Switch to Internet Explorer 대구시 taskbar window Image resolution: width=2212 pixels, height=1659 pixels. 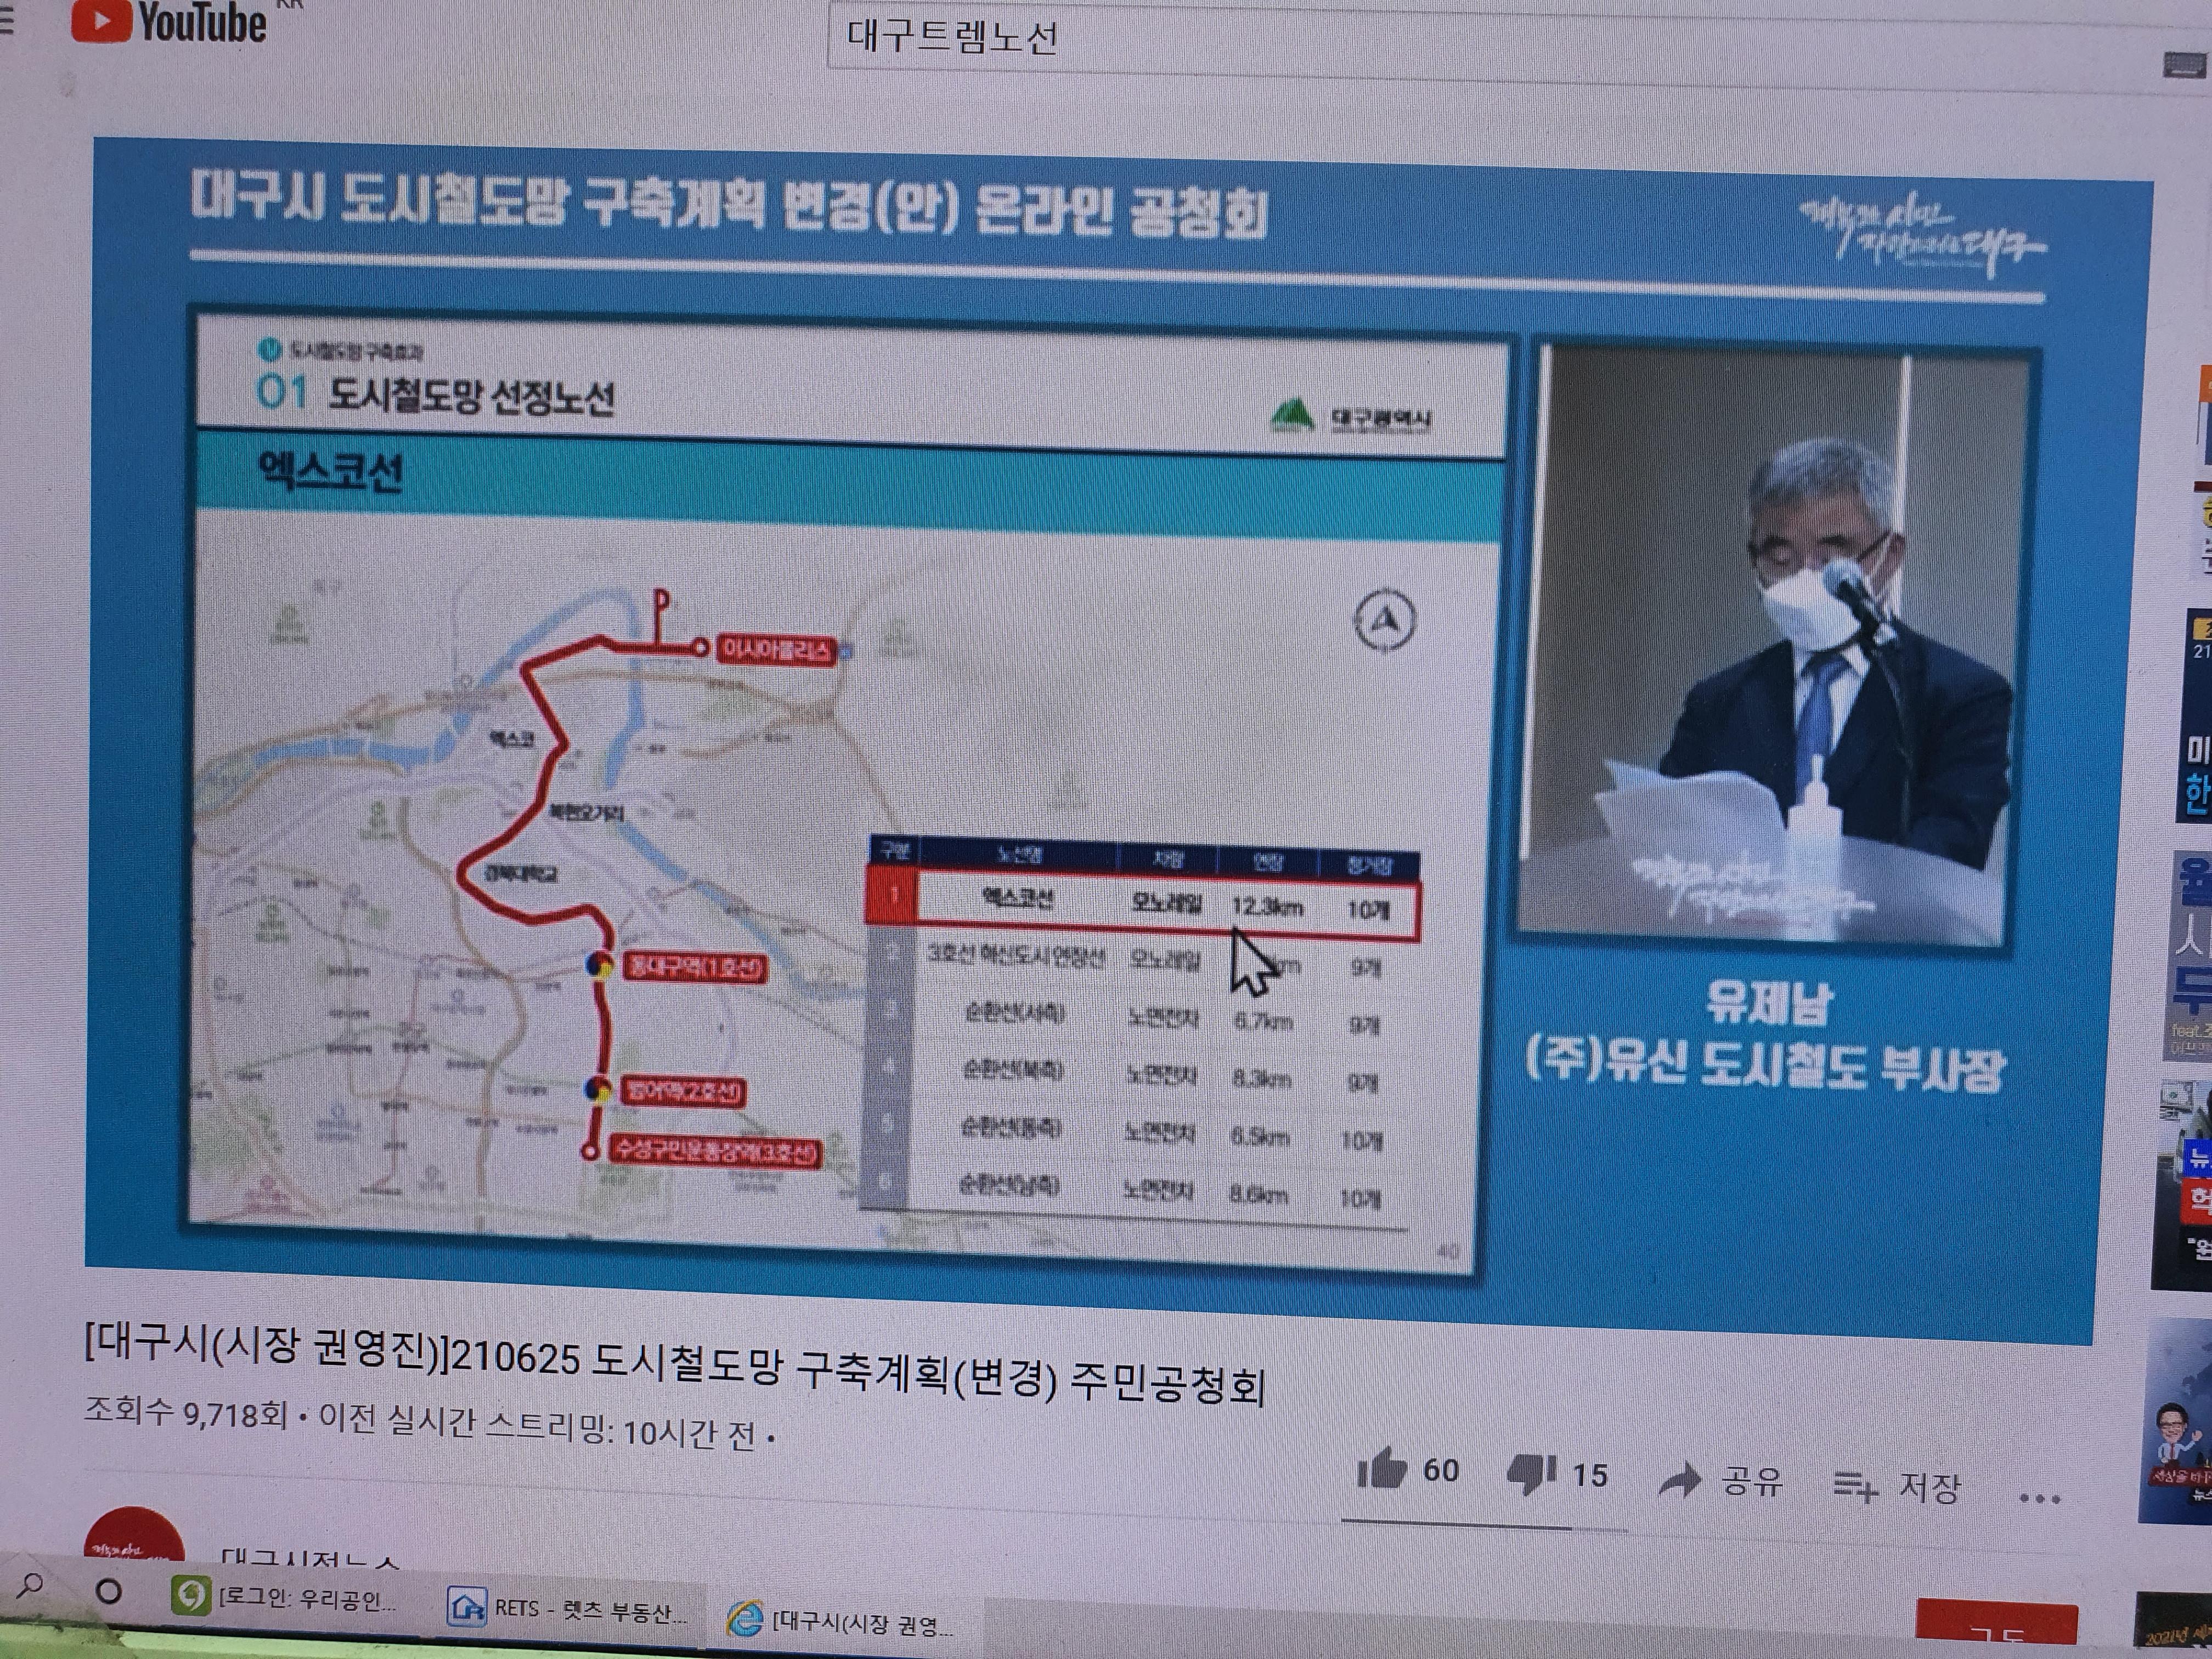coord(840,1621)
